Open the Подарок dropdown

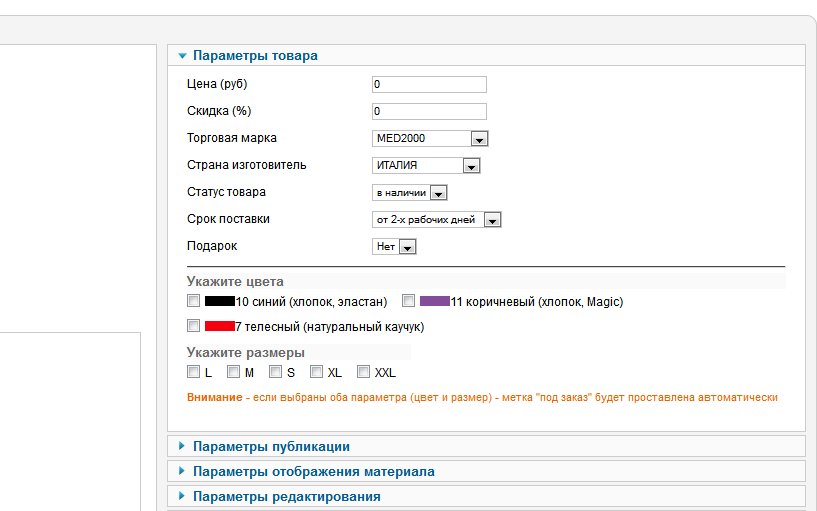407,247
